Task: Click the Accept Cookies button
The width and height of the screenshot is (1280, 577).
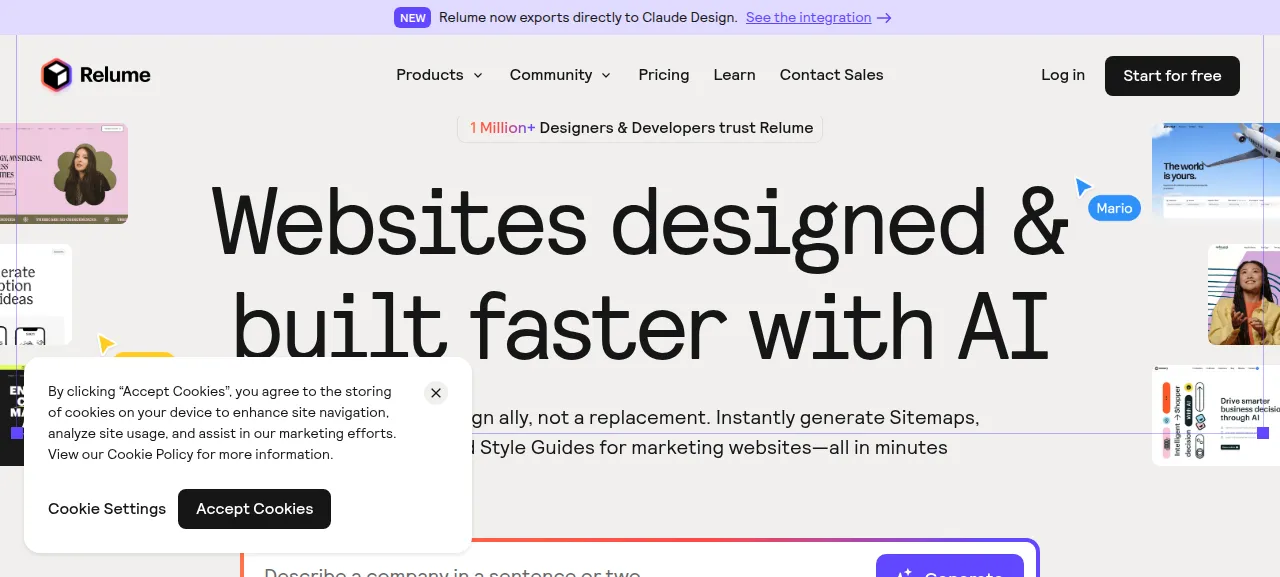Action: (254, 509)
